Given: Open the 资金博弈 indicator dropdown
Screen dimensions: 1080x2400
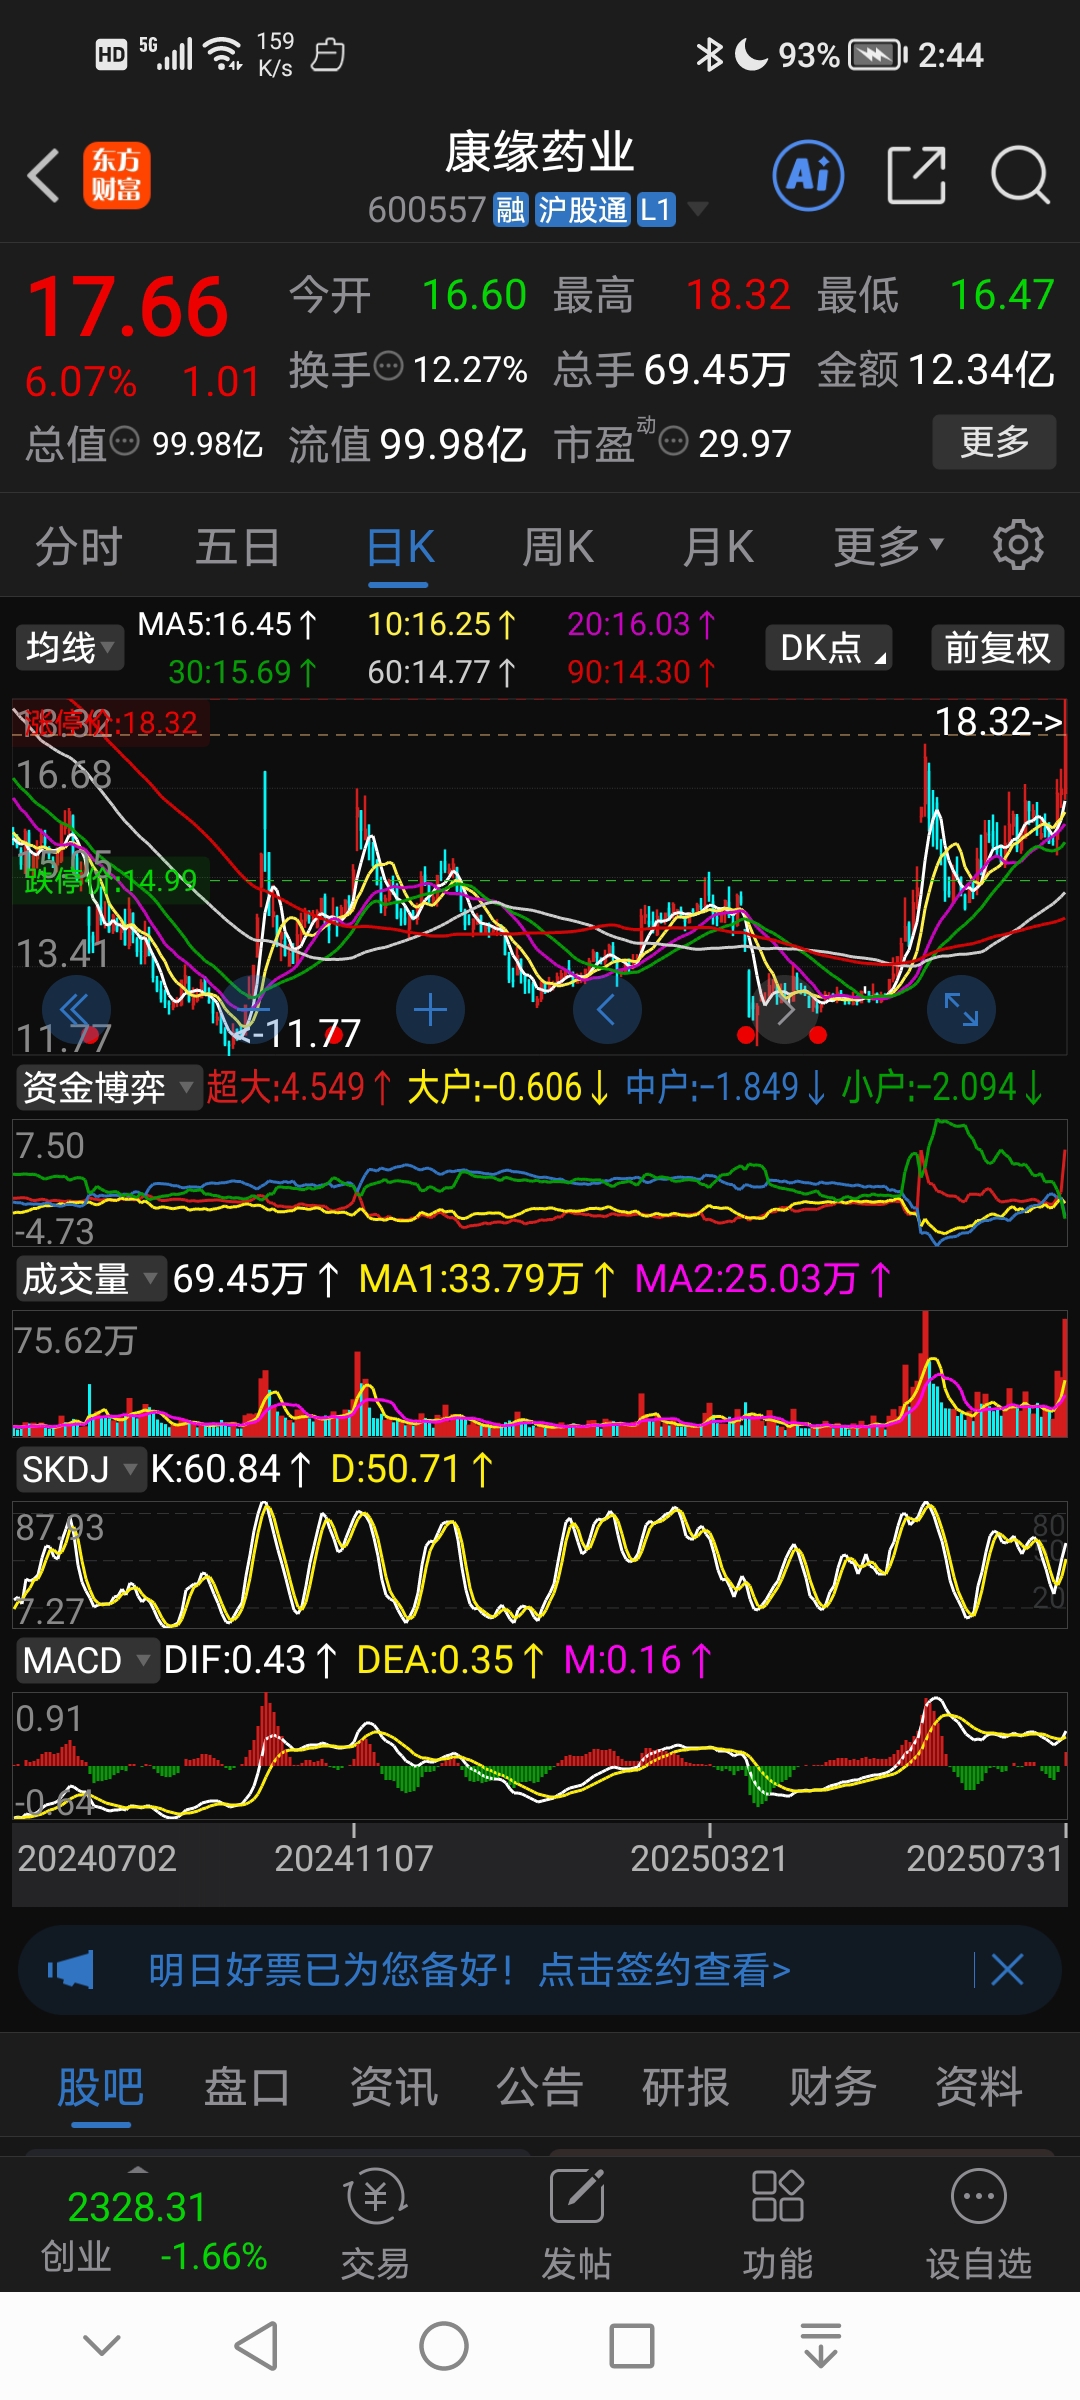Looking at the screenshot, I should [108, 1087].
